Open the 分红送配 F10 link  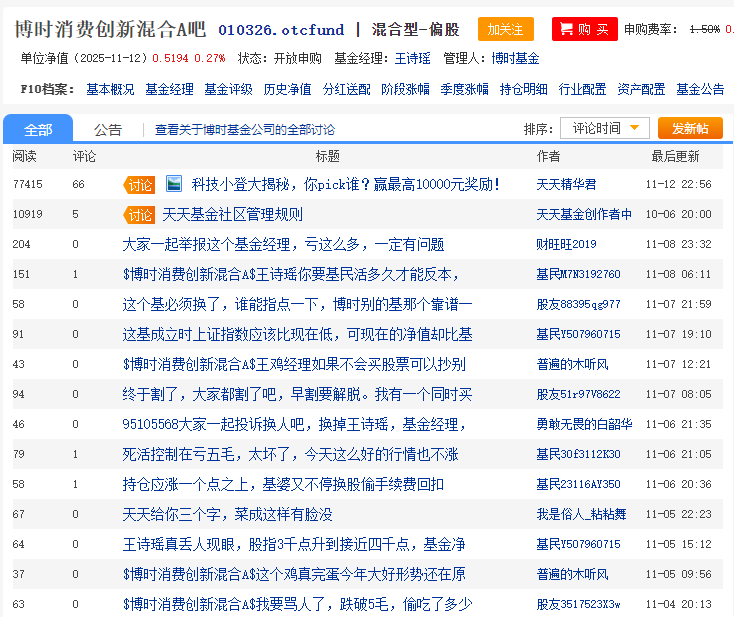pos(346,89)
